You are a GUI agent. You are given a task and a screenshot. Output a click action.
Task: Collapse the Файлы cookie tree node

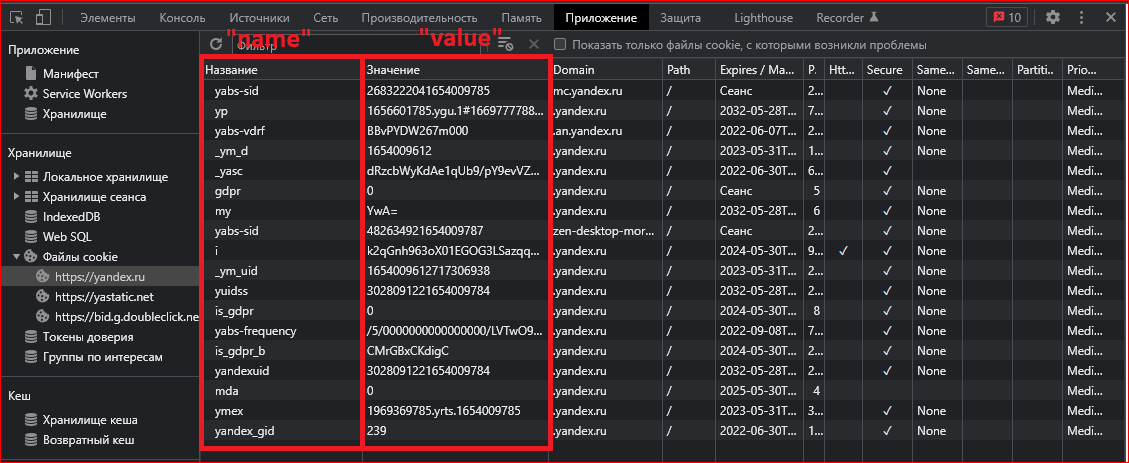17,257
